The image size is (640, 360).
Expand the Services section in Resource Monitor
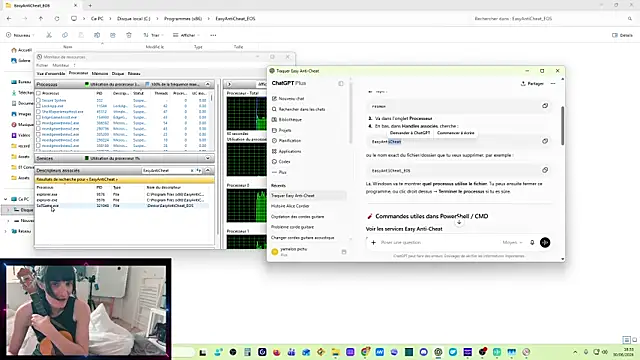[x=208, y=158]
